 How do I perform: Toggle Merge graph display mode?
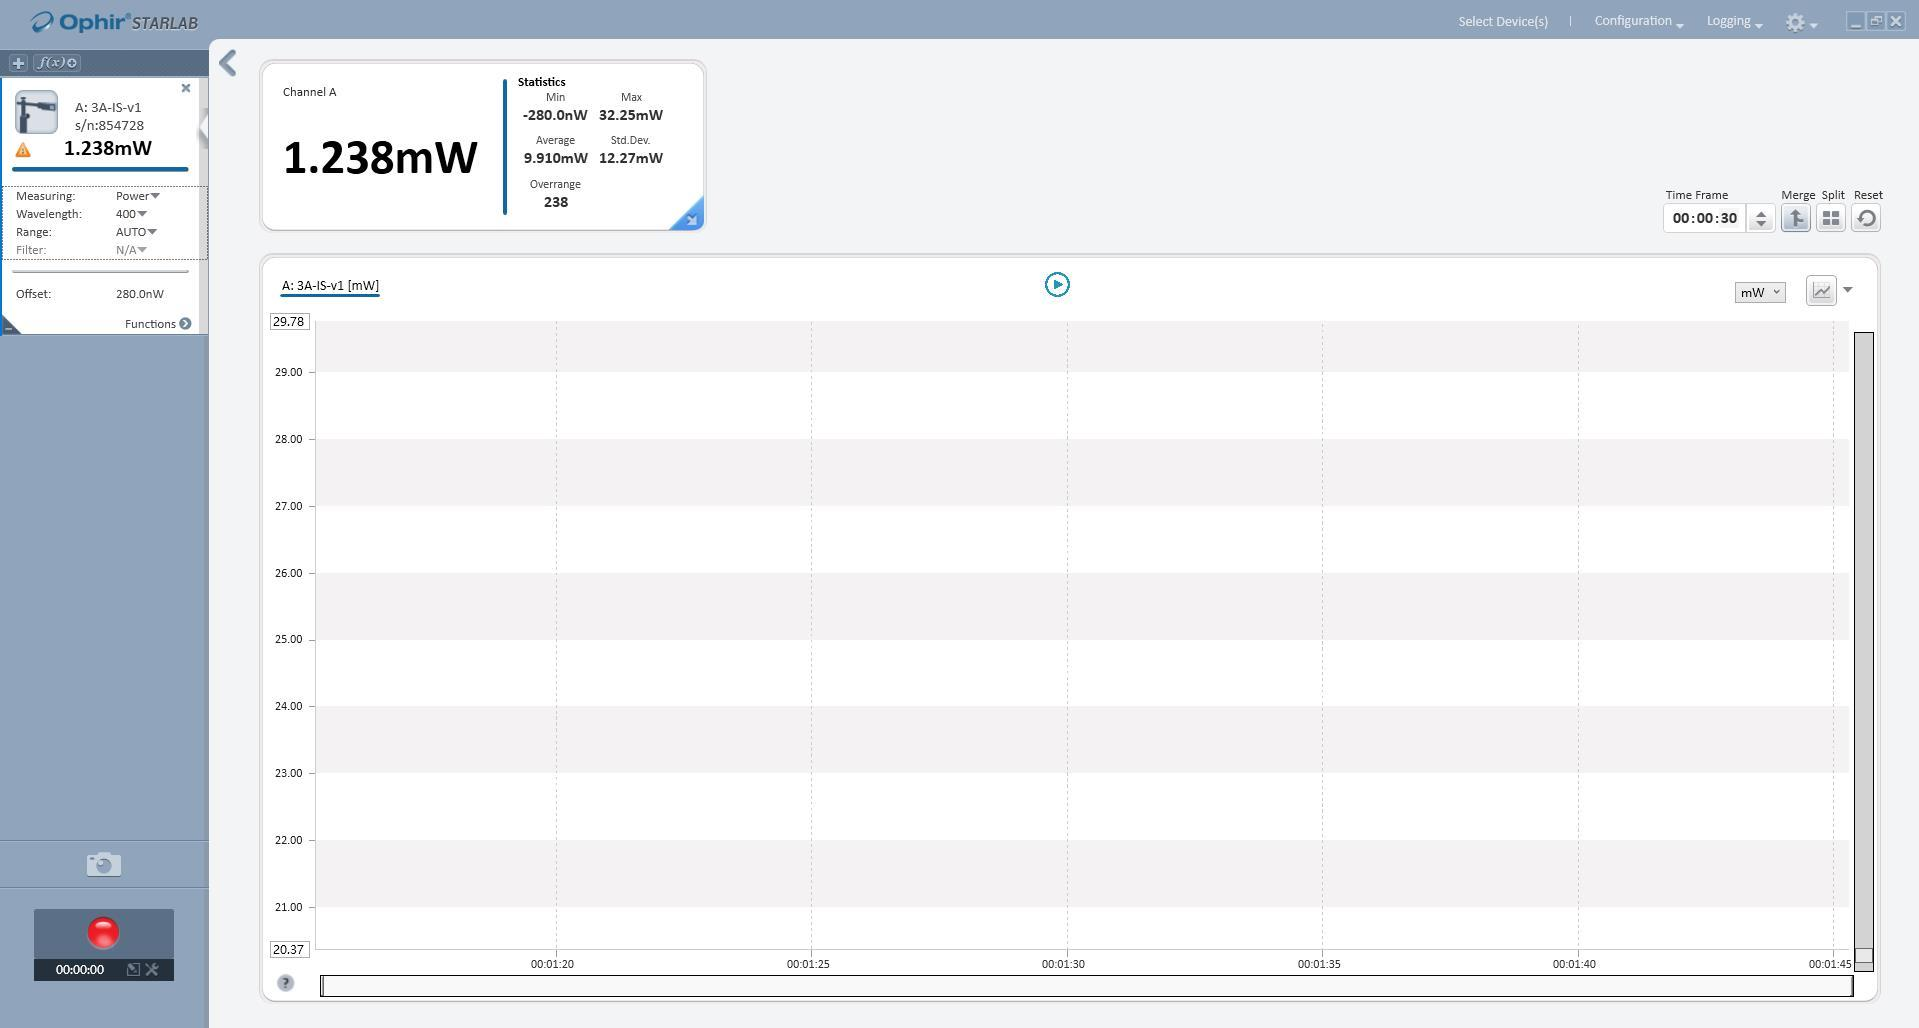click(x=1795, y=218)
